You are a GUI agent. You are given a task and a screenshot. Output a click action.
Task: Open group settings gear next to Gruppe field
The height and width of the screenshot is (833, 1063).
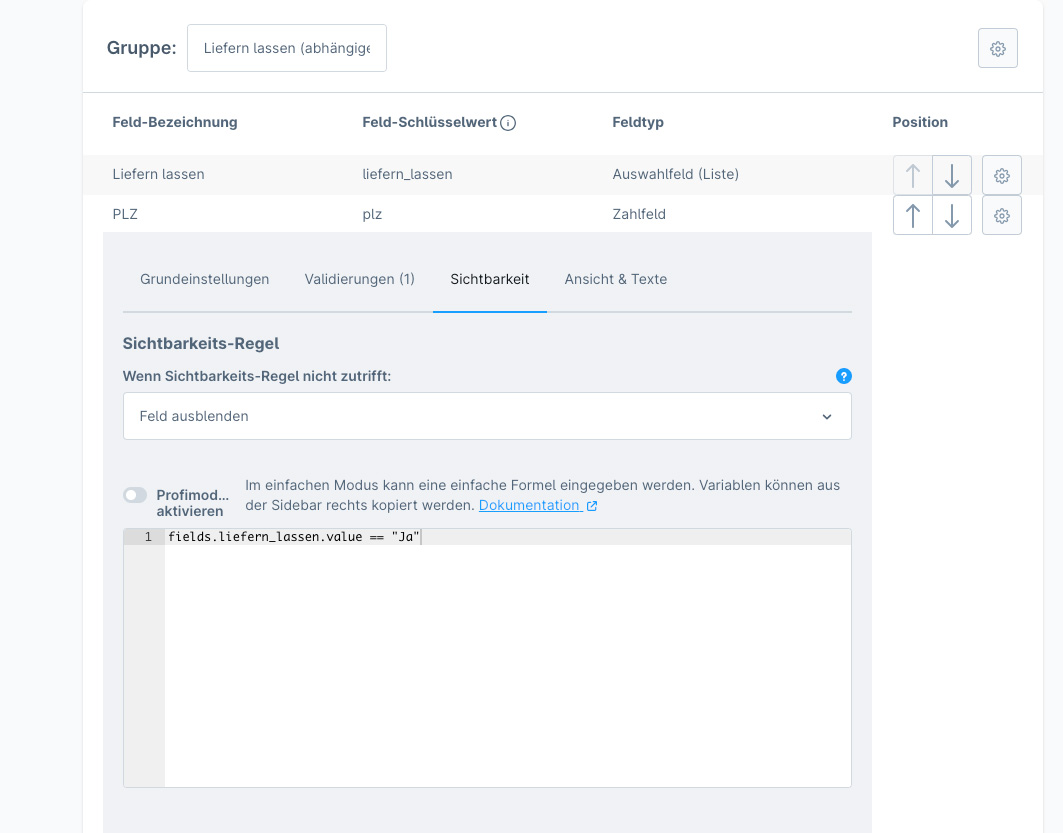click(997, 48)
